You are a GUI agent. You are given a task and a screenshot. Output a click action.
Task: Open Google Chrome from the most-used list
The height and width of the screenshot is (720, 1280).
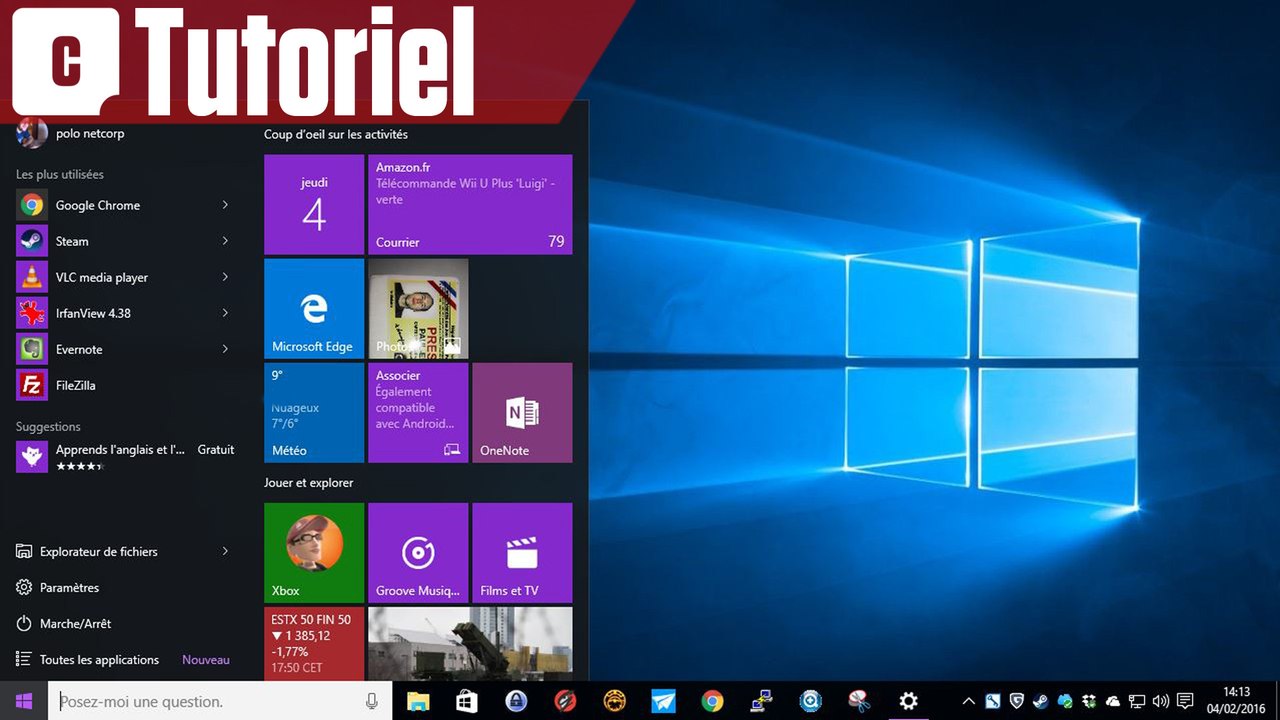(x=124, y=205)
